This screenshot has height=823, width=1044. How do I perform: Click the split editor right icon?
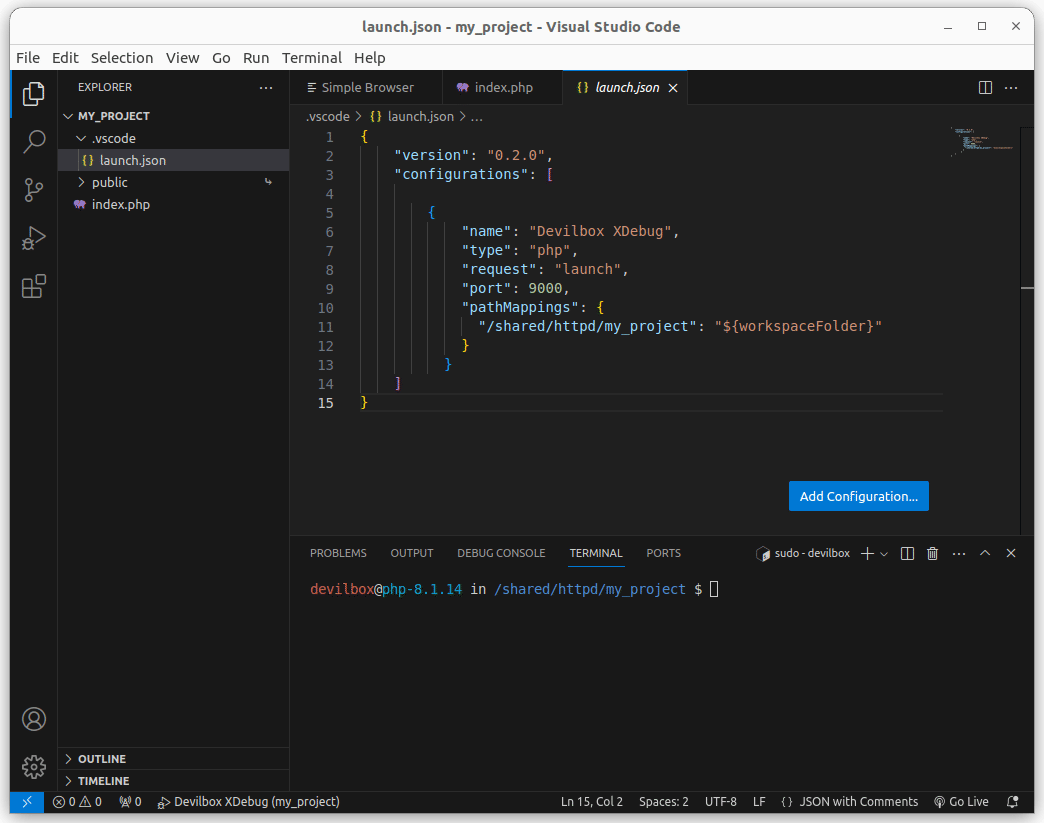point(985,88)
